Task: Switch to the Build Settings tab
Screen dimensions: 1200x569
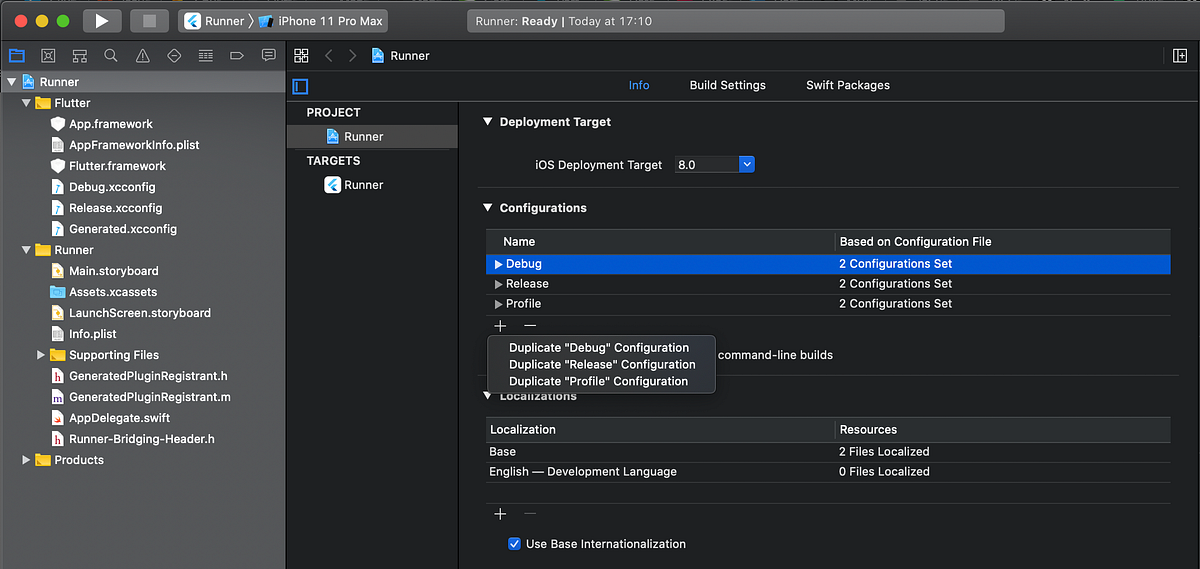Action: 727,85
